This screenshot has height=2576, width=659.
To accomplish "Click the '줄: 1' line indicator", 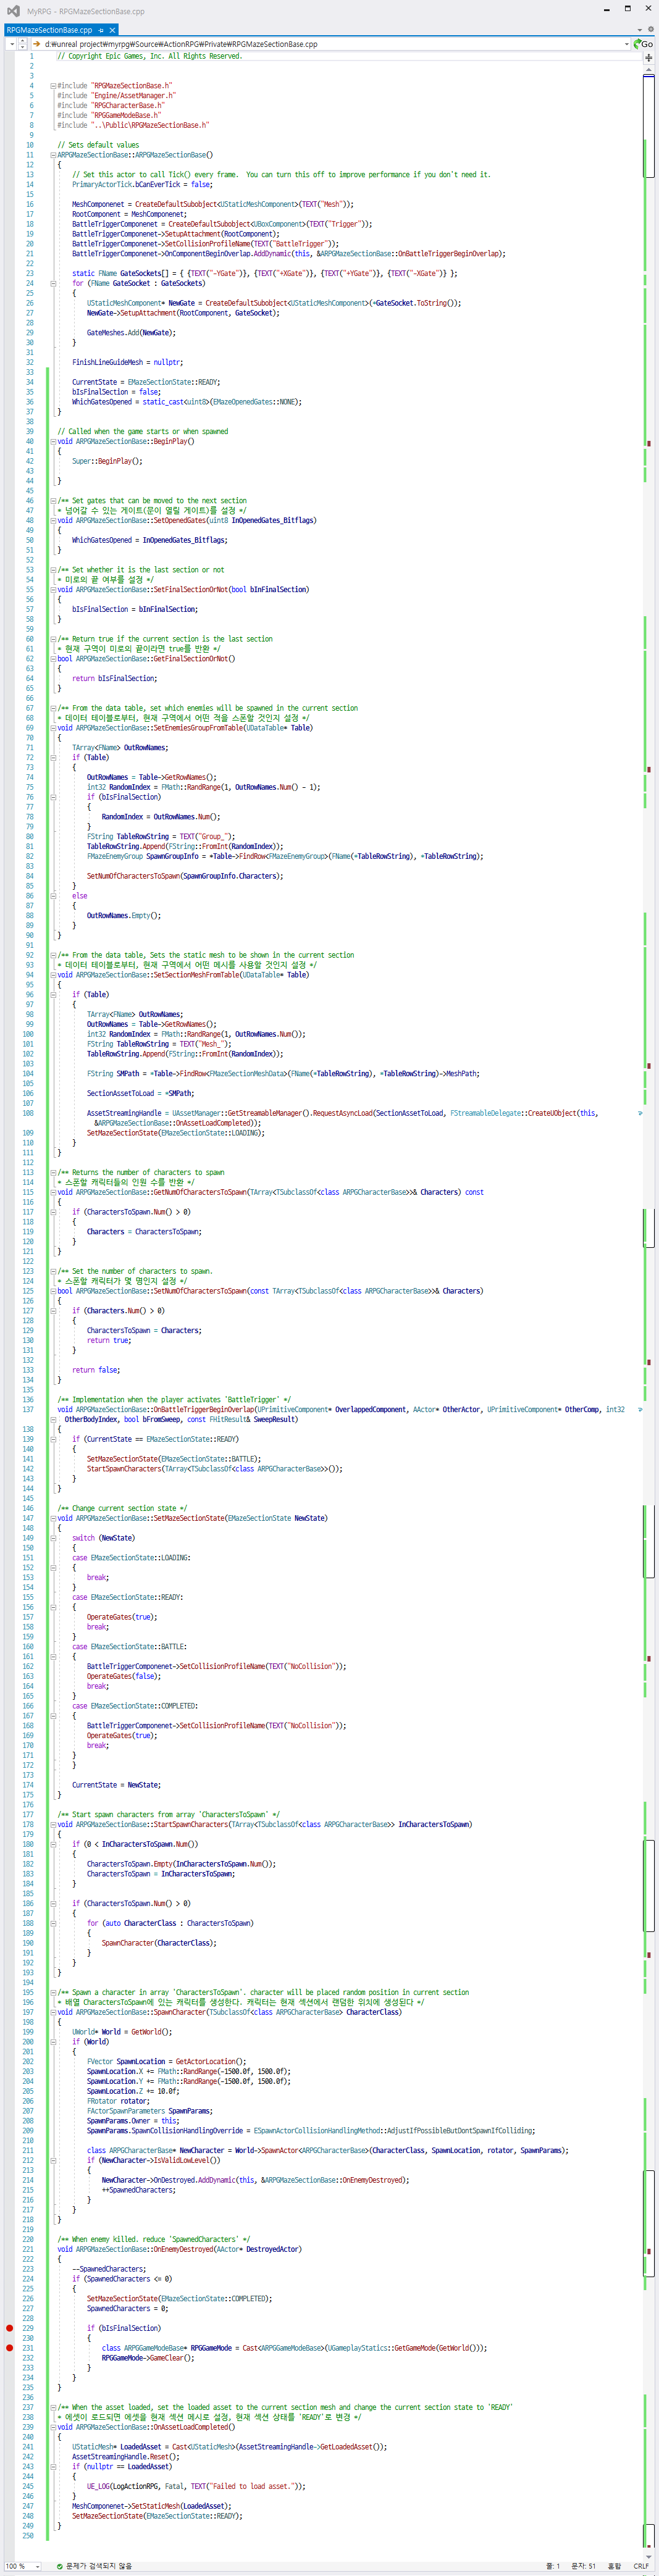I will tap(553, 2566).
